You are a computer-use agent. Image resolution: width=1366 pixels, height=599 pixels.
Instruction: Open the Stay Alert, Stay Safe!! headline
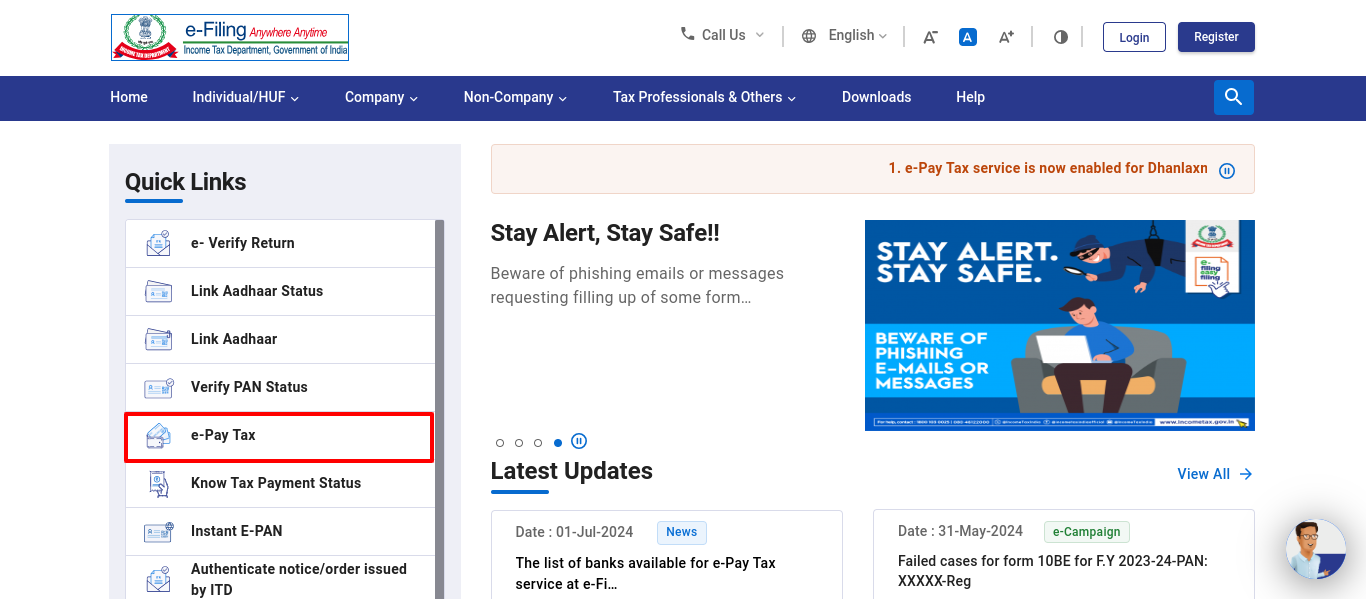605,233
